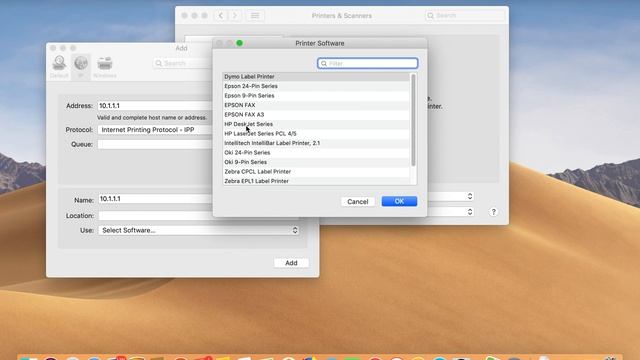Select Oki 24-Pin Series
The image size is (640, 360).
click(316, 153)
